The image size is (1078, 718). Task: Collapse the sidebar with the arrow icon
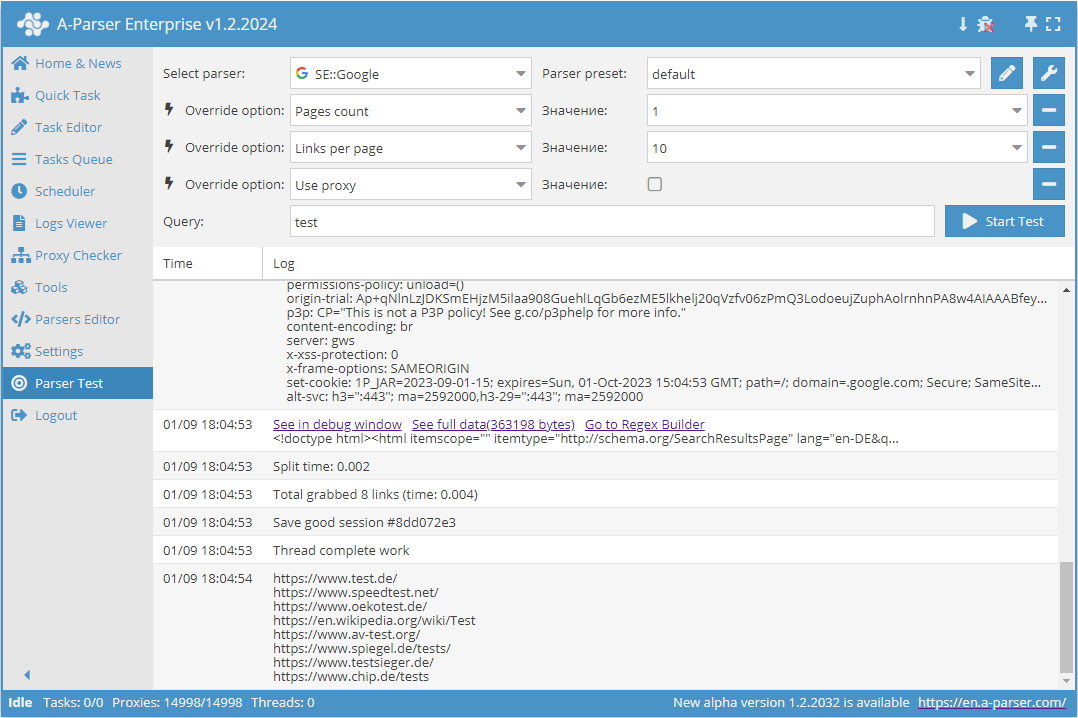pyautogui.click(x=27, y=675)
